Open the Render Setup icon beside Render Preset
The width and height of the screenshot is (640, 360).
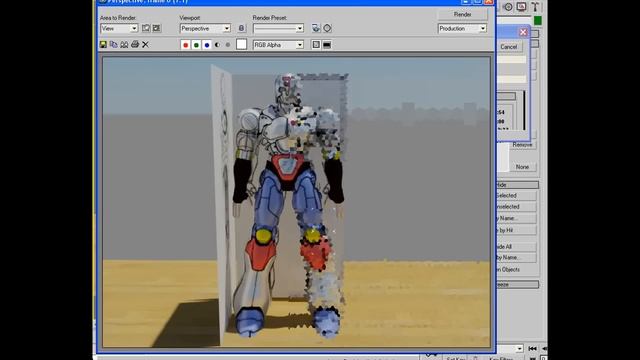point(316,28)
